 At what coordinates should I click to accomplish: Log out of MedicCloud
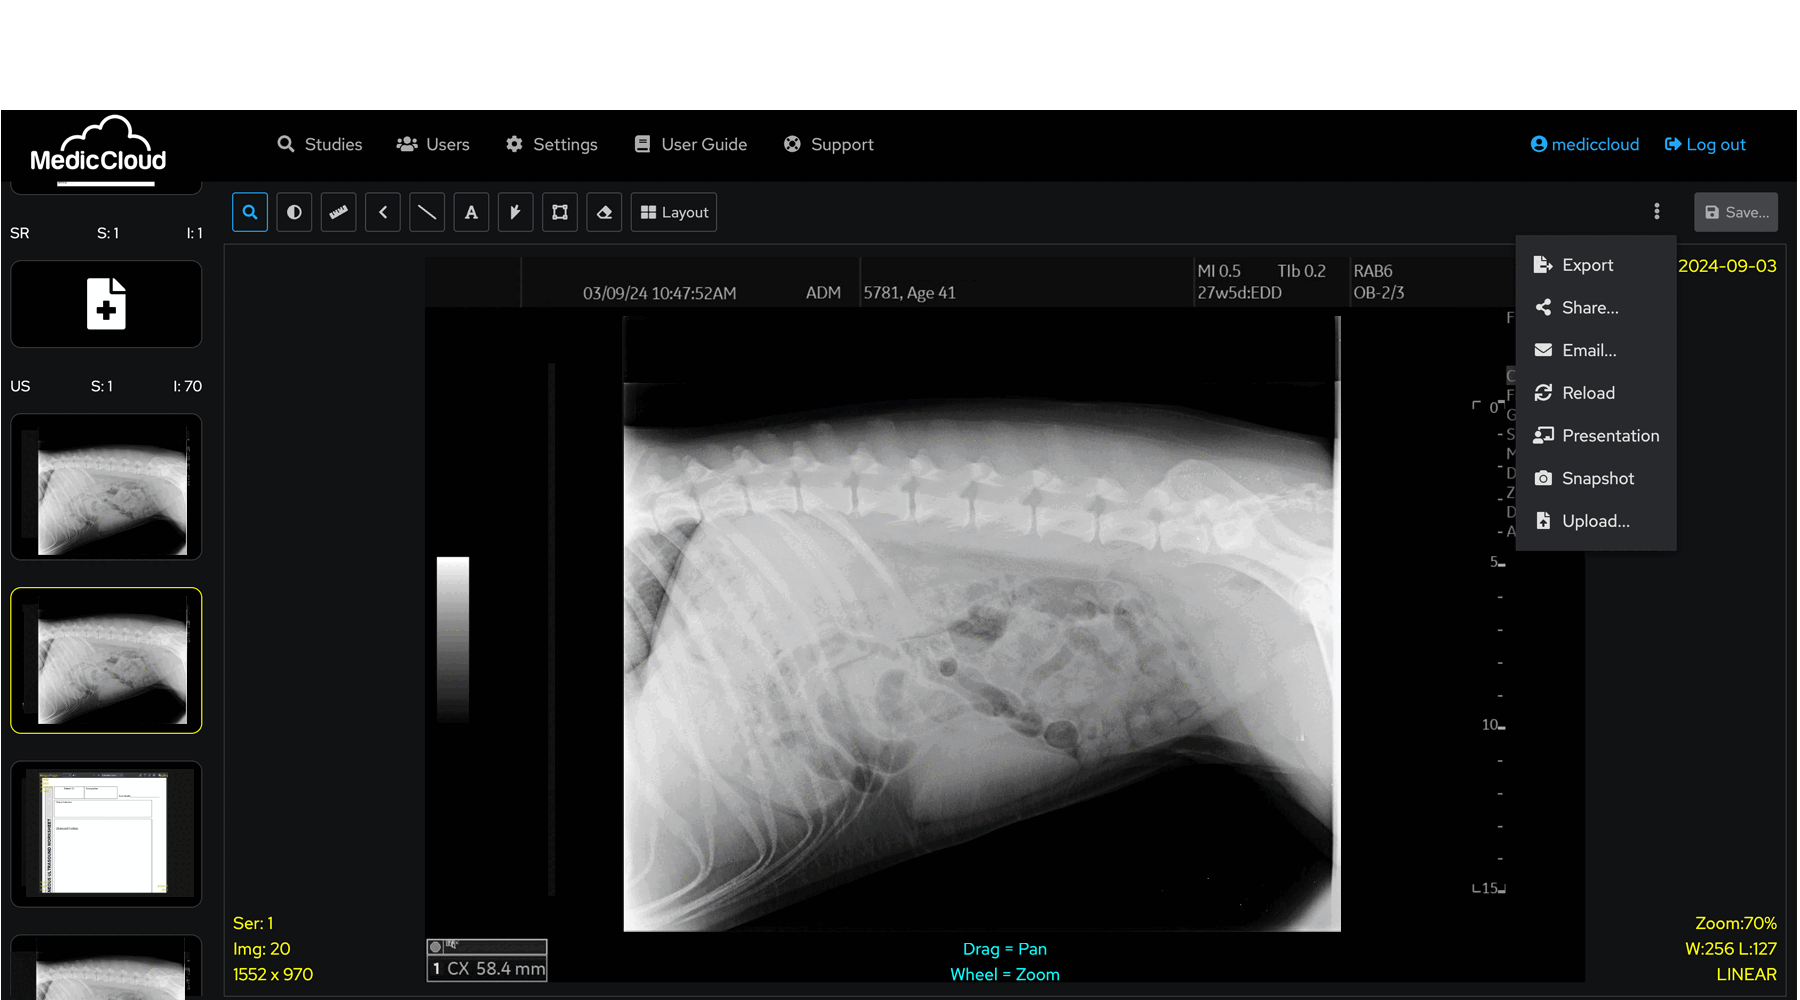[1706, 144]
